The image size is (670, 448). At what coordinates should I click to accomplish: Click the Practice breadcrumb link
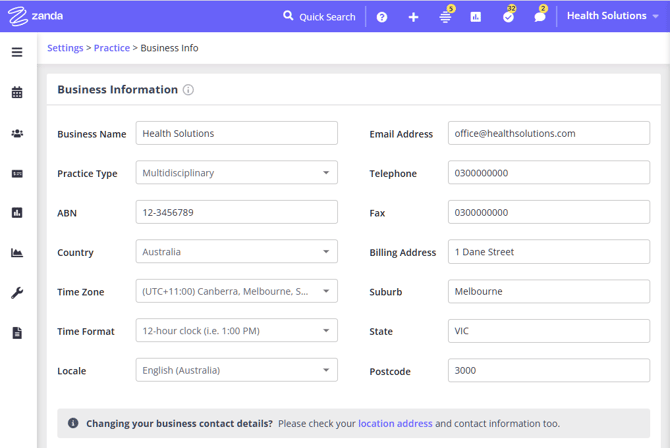pyautogui.click(x=112, y=48)
